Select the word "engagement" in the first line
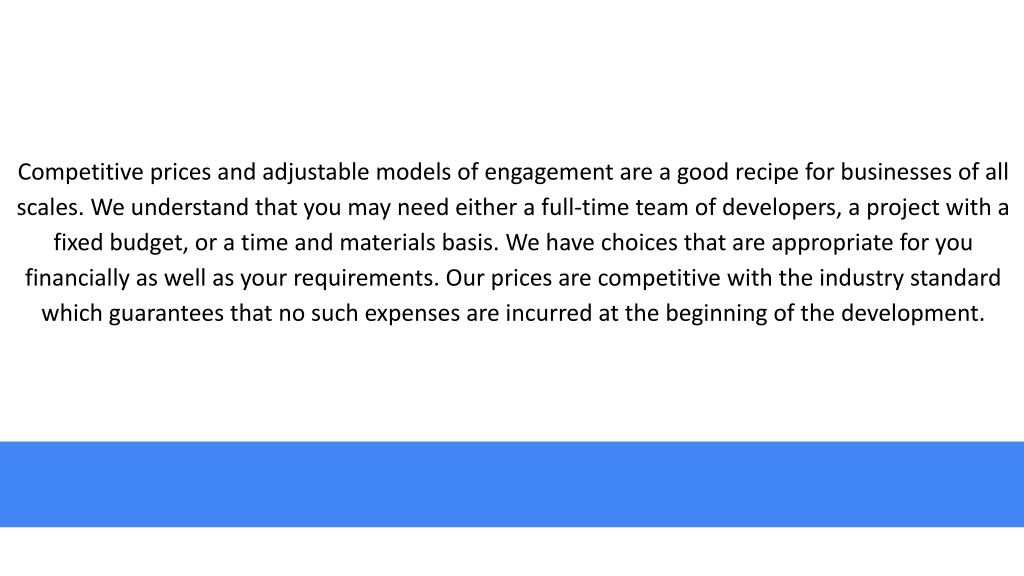1024x576 pixels. click(549, 173)
